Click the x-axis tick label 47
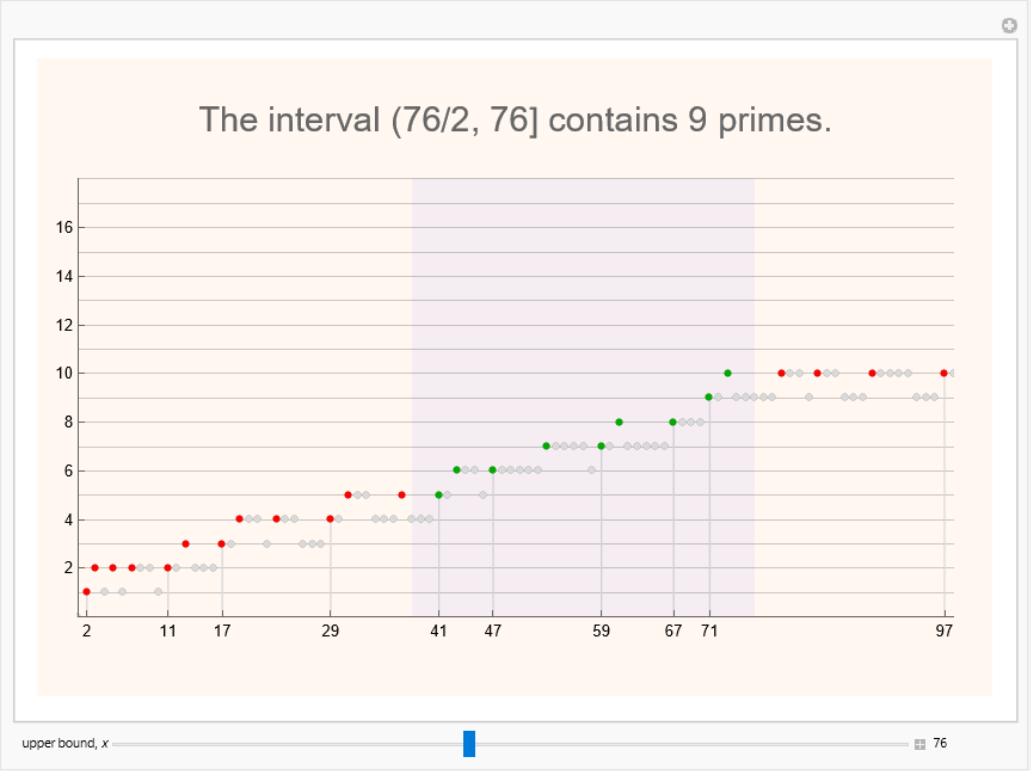Viewport: 1032px width, 772px height. point(492,632)
